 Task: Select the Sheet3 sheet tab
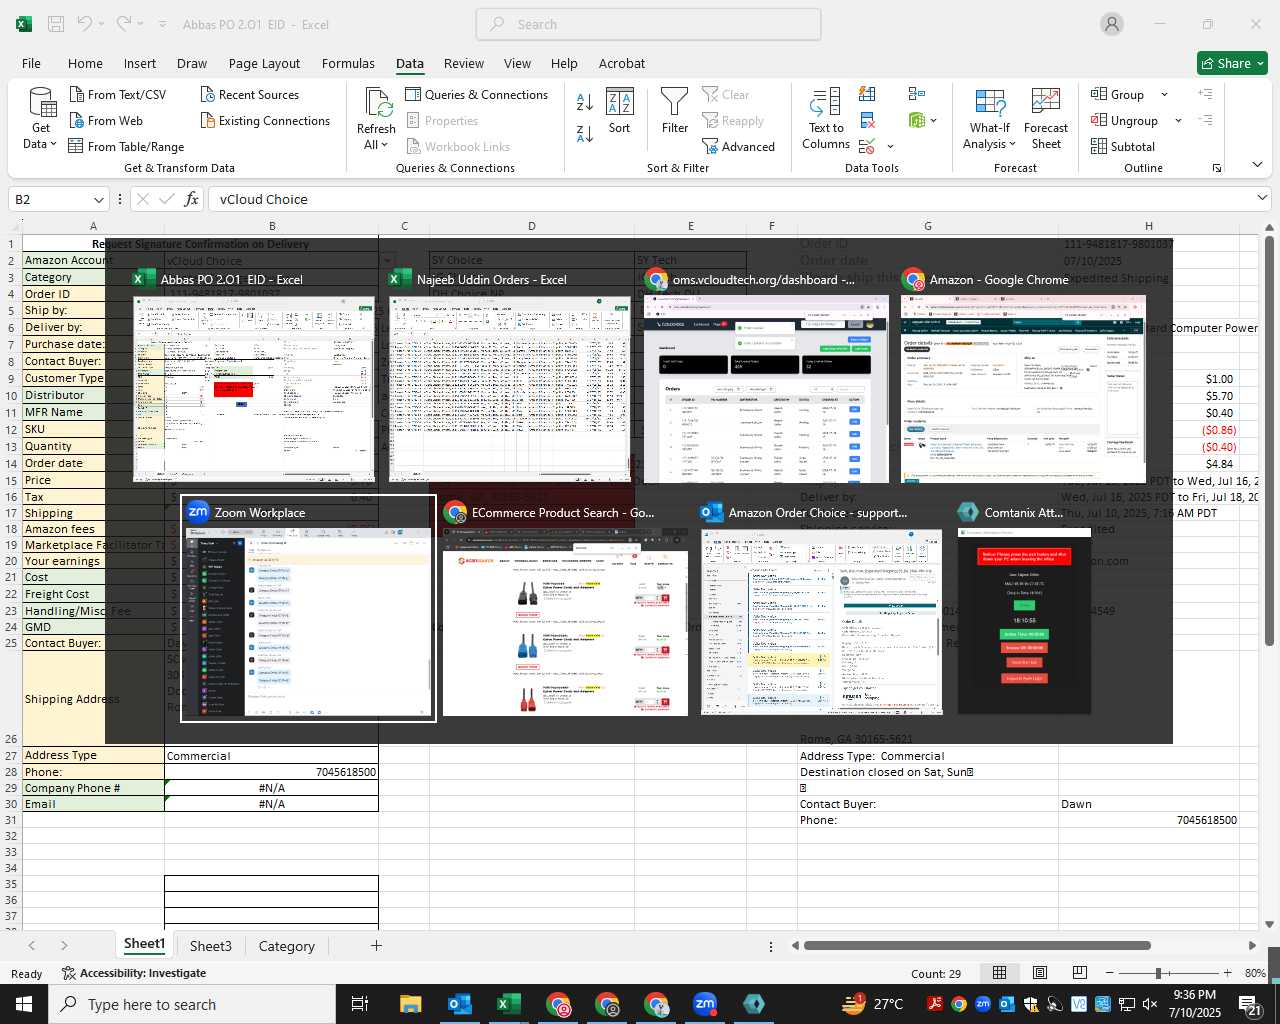pos(210,946)
